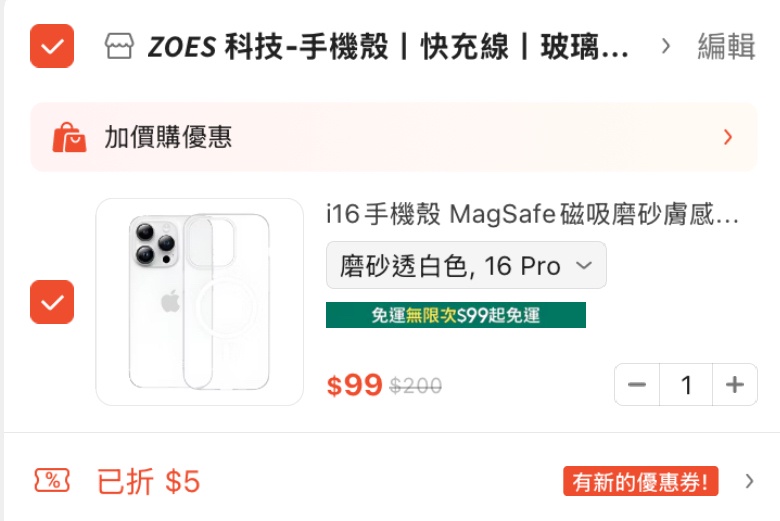This screenshot has height=521, width=780.
Task: Open the 已折 $5 discount details
Action: click(149, 482)
